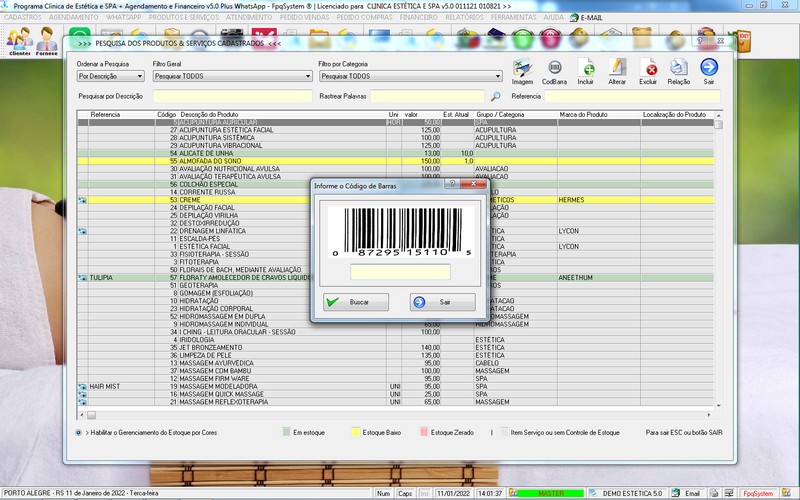The height and width of the screenshot is (500, 800).
Task: Open Filtro por Categoria dropdown
Action: tap(411, 76)
